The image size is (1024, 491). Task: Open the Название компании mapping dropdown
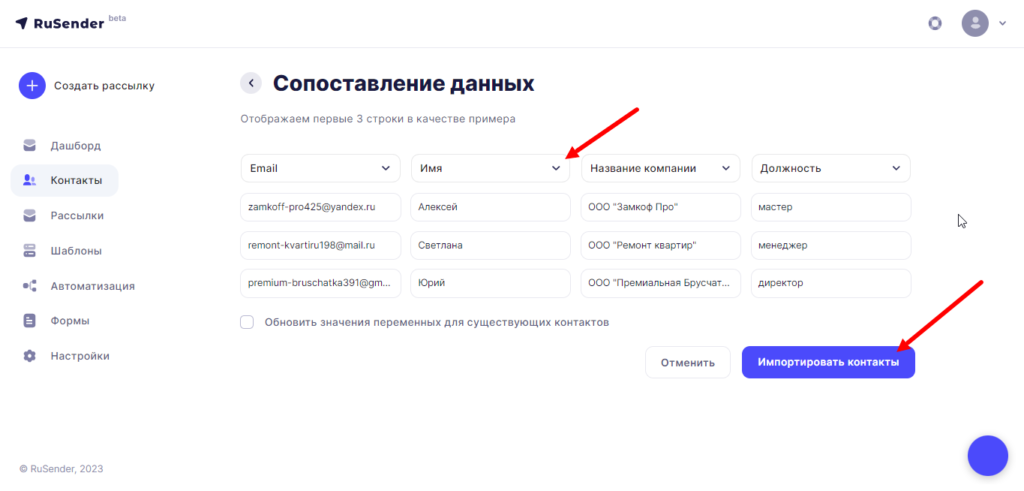pyautogui.click(x=660, y=168)
